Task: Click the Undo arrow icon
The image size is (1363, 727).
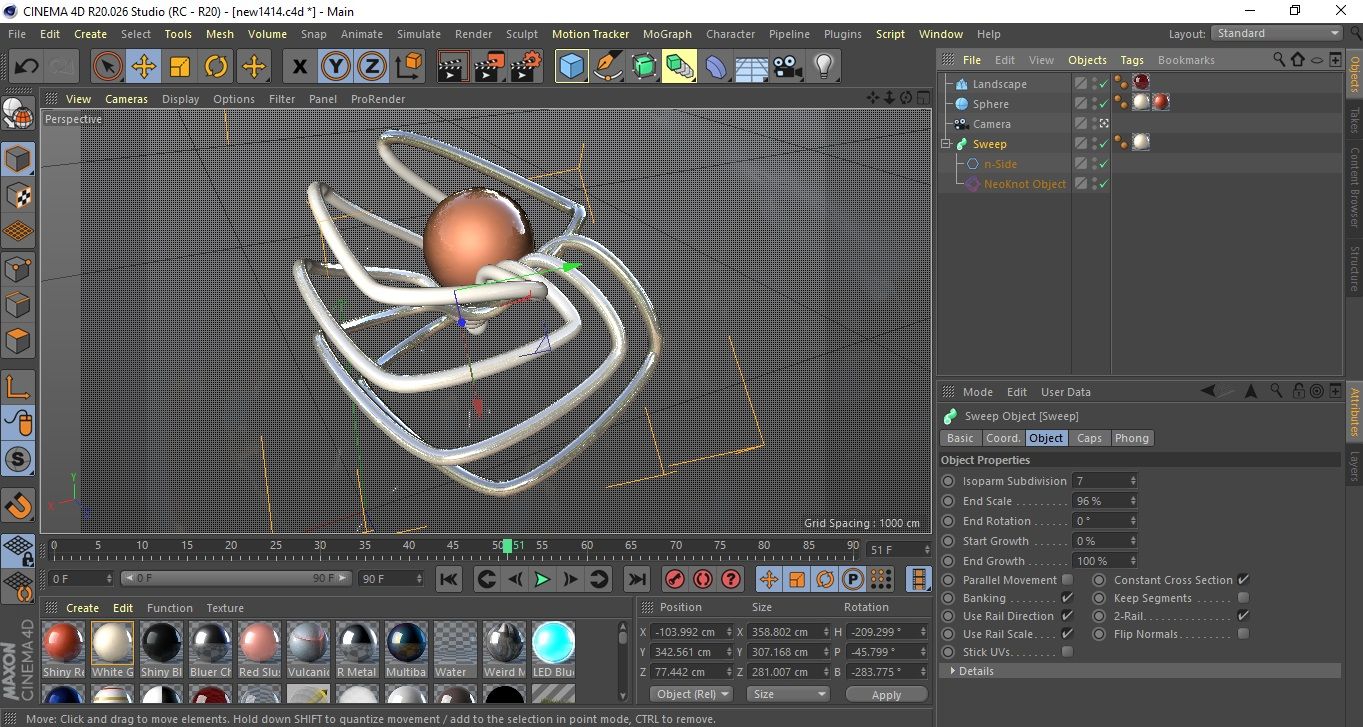Action: (27, 67)
